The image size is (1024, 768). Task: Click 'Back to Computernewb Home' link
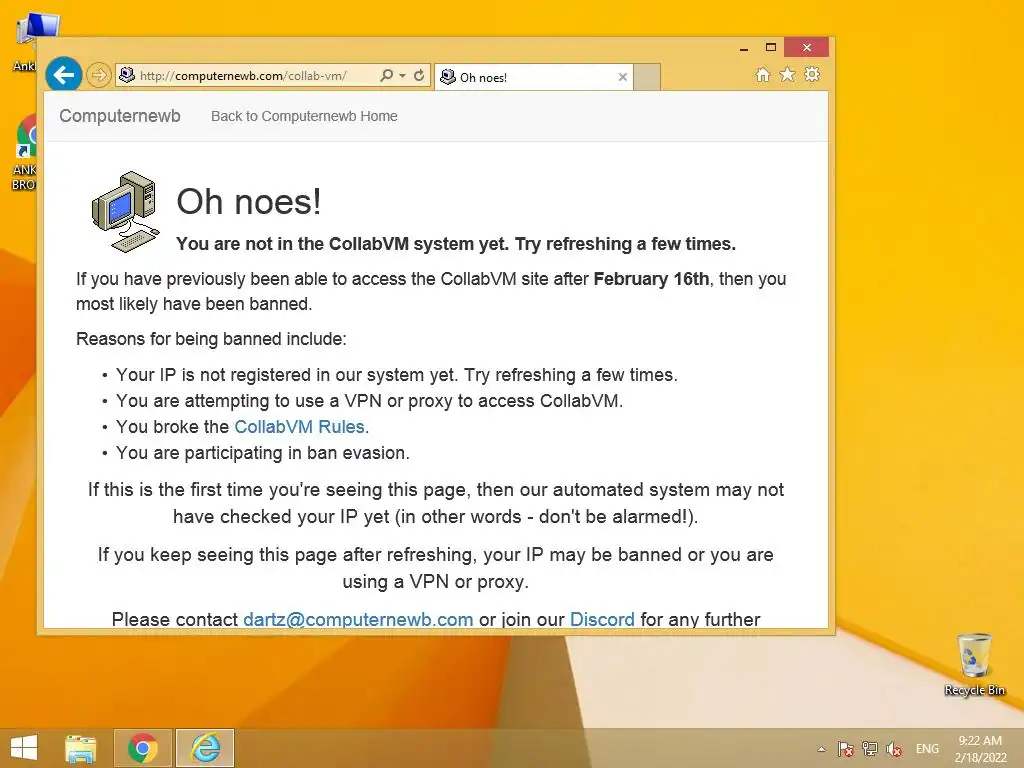point(304,116)
